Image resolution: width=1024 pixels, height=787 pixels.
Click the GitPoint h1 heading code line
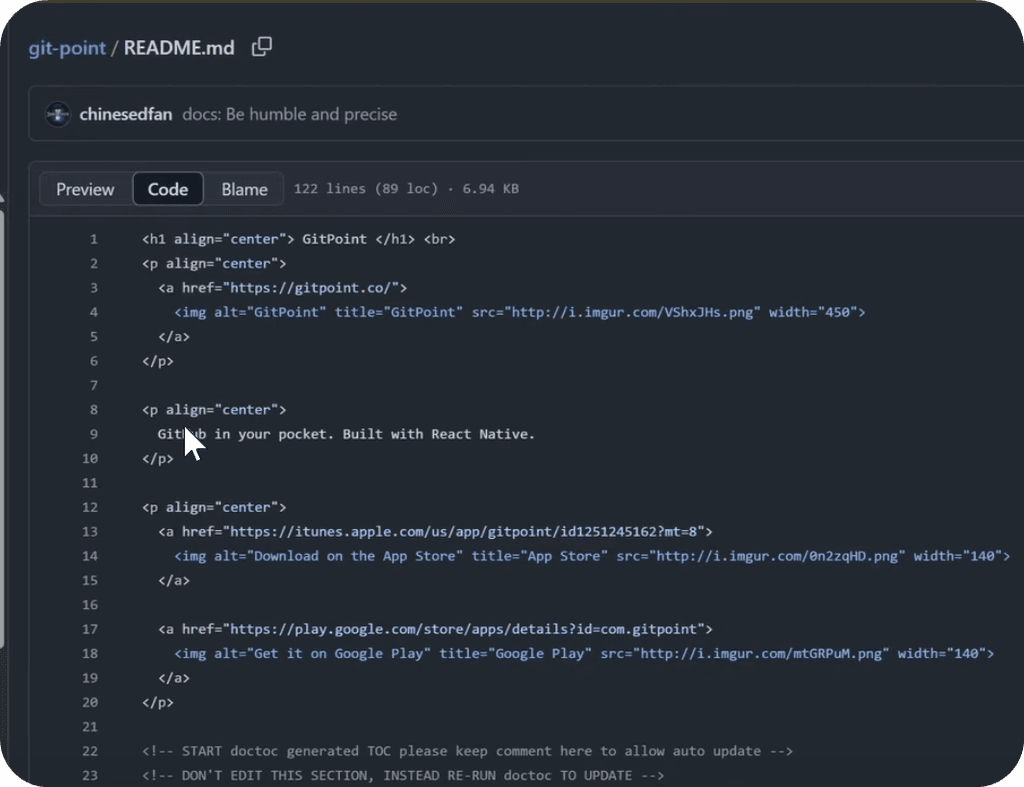(298, 239)
